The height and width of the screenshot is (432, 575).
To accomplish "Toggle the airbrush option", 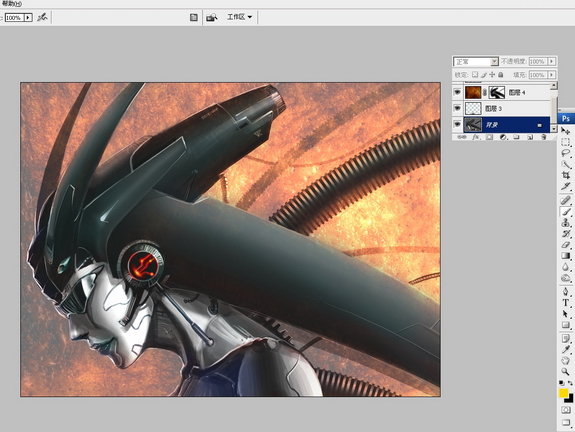I will (42, 17).
